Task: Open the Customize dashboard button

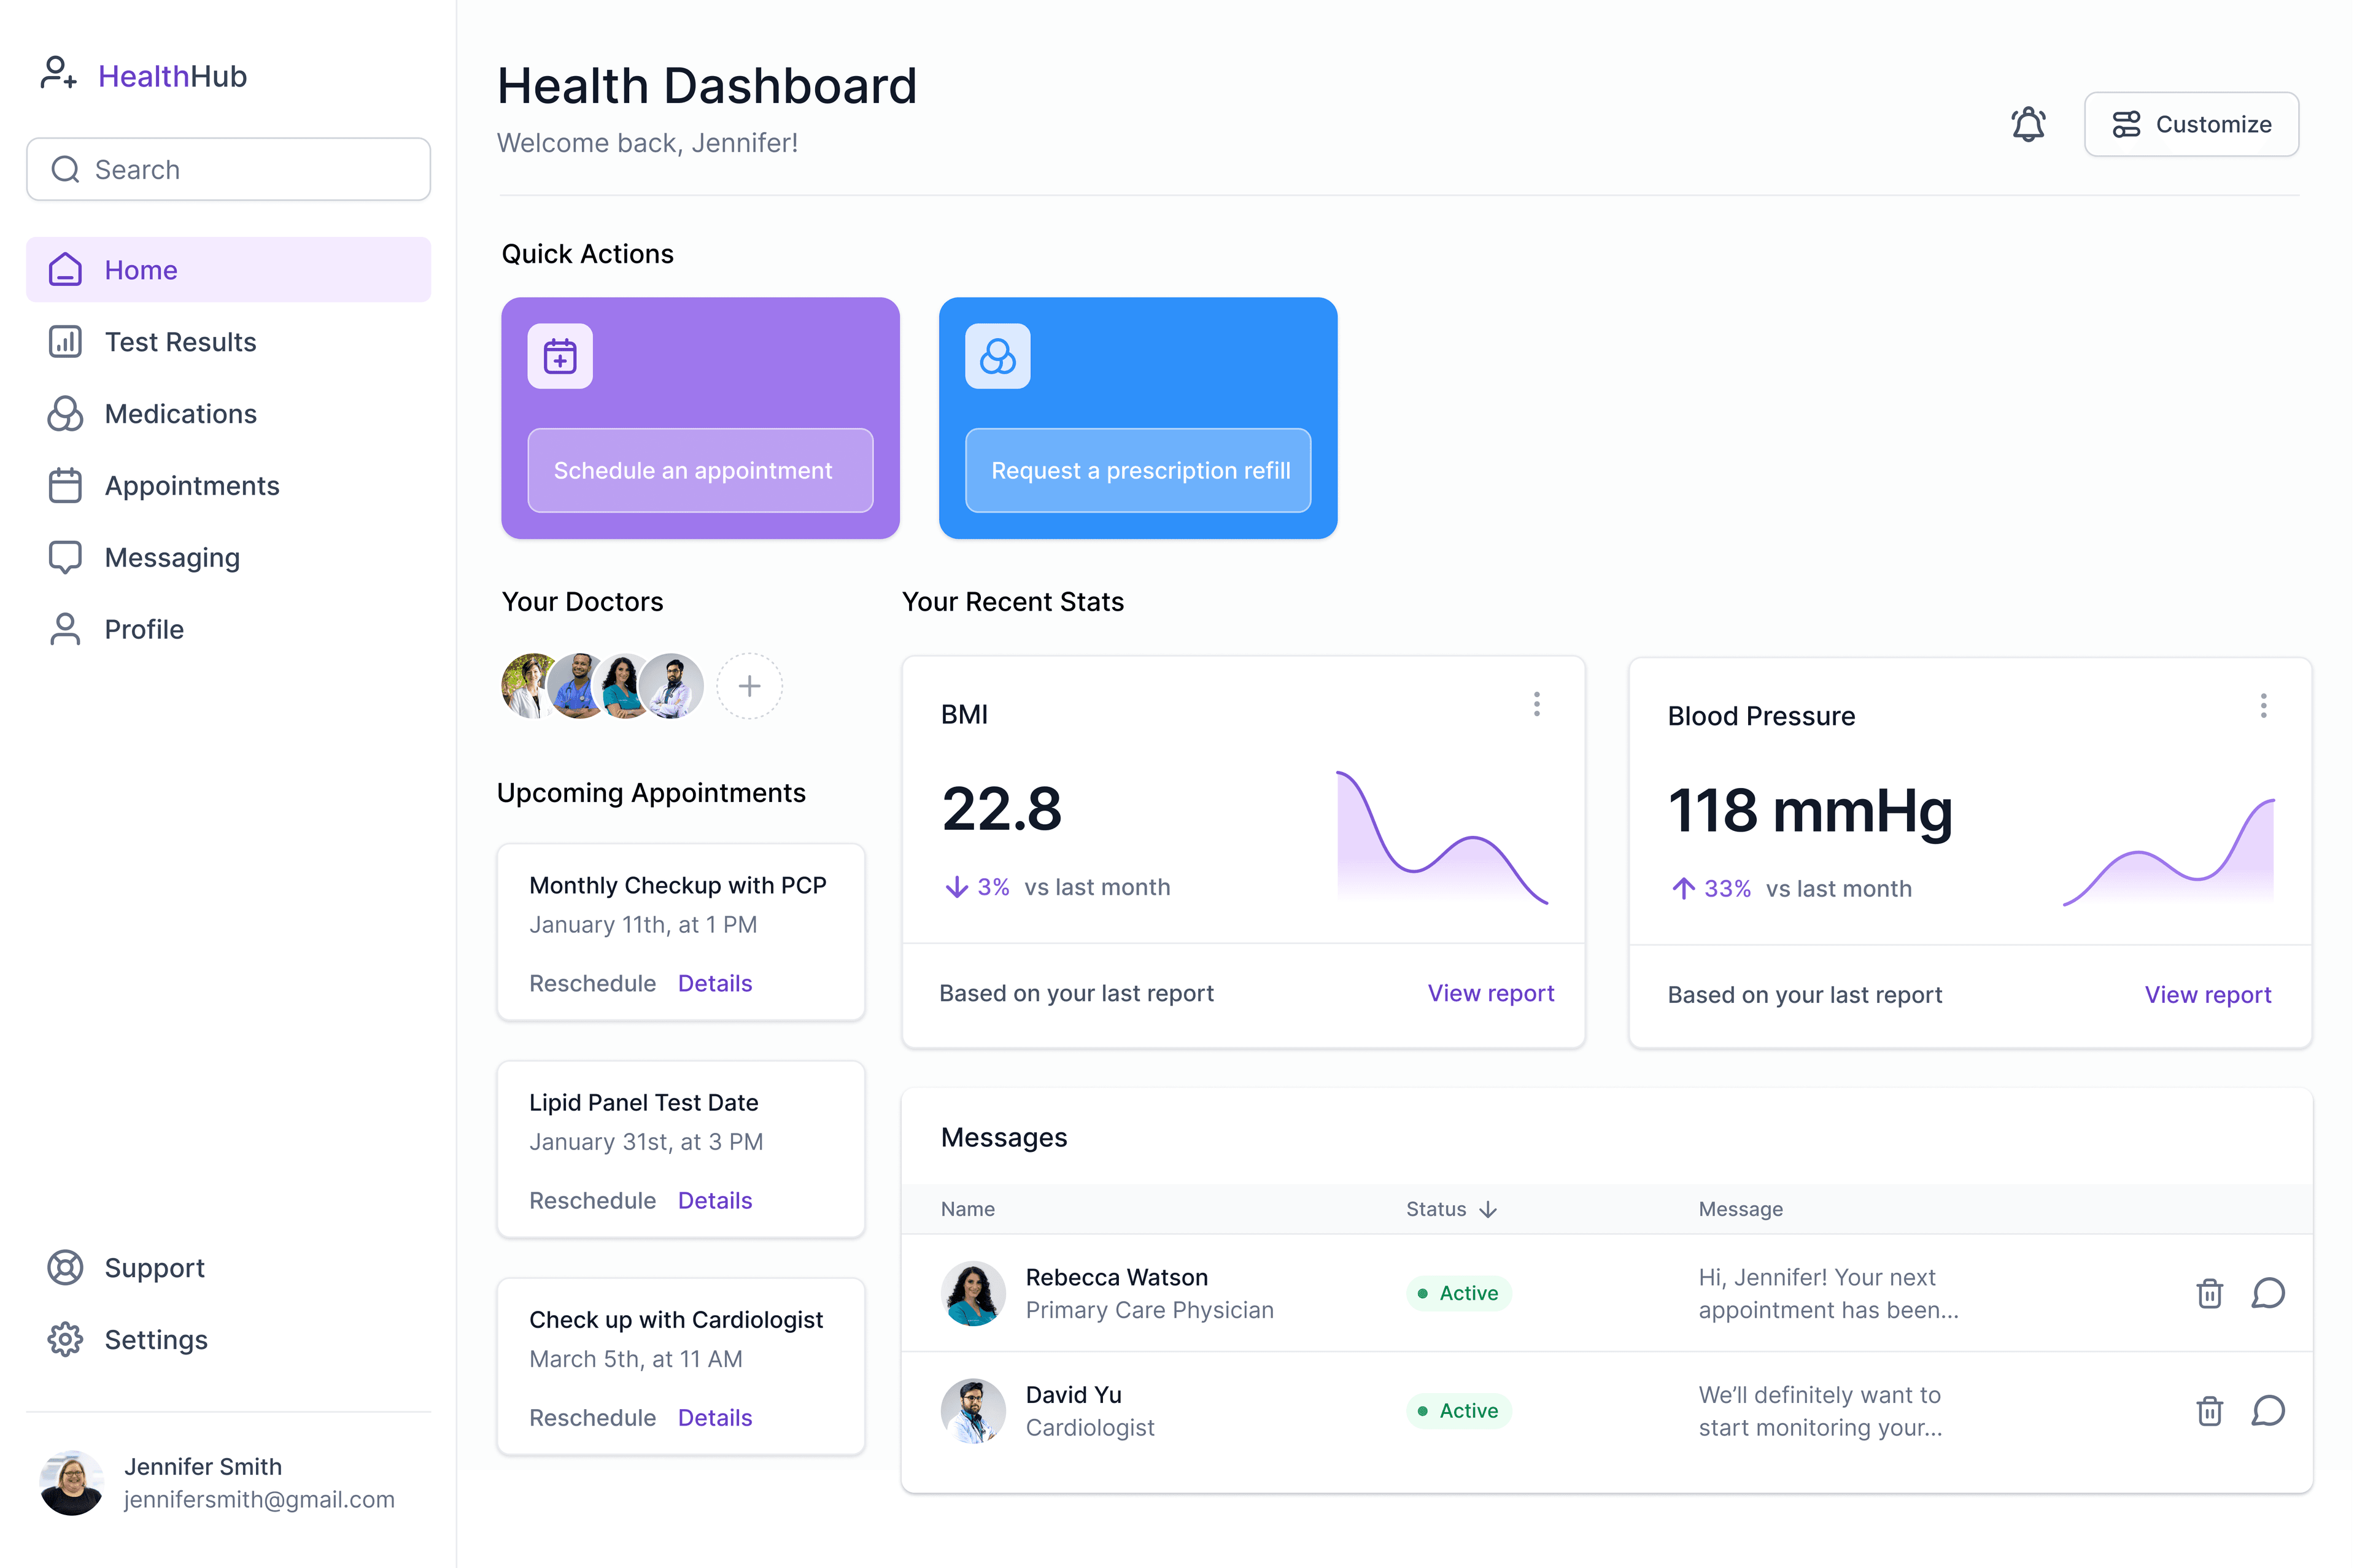Action: click(2190, 124)
